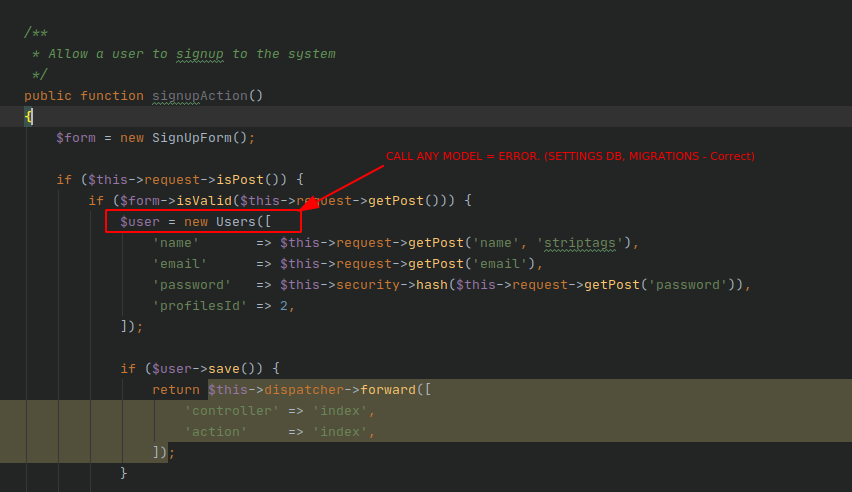Click the return keyword

point(175,390)
